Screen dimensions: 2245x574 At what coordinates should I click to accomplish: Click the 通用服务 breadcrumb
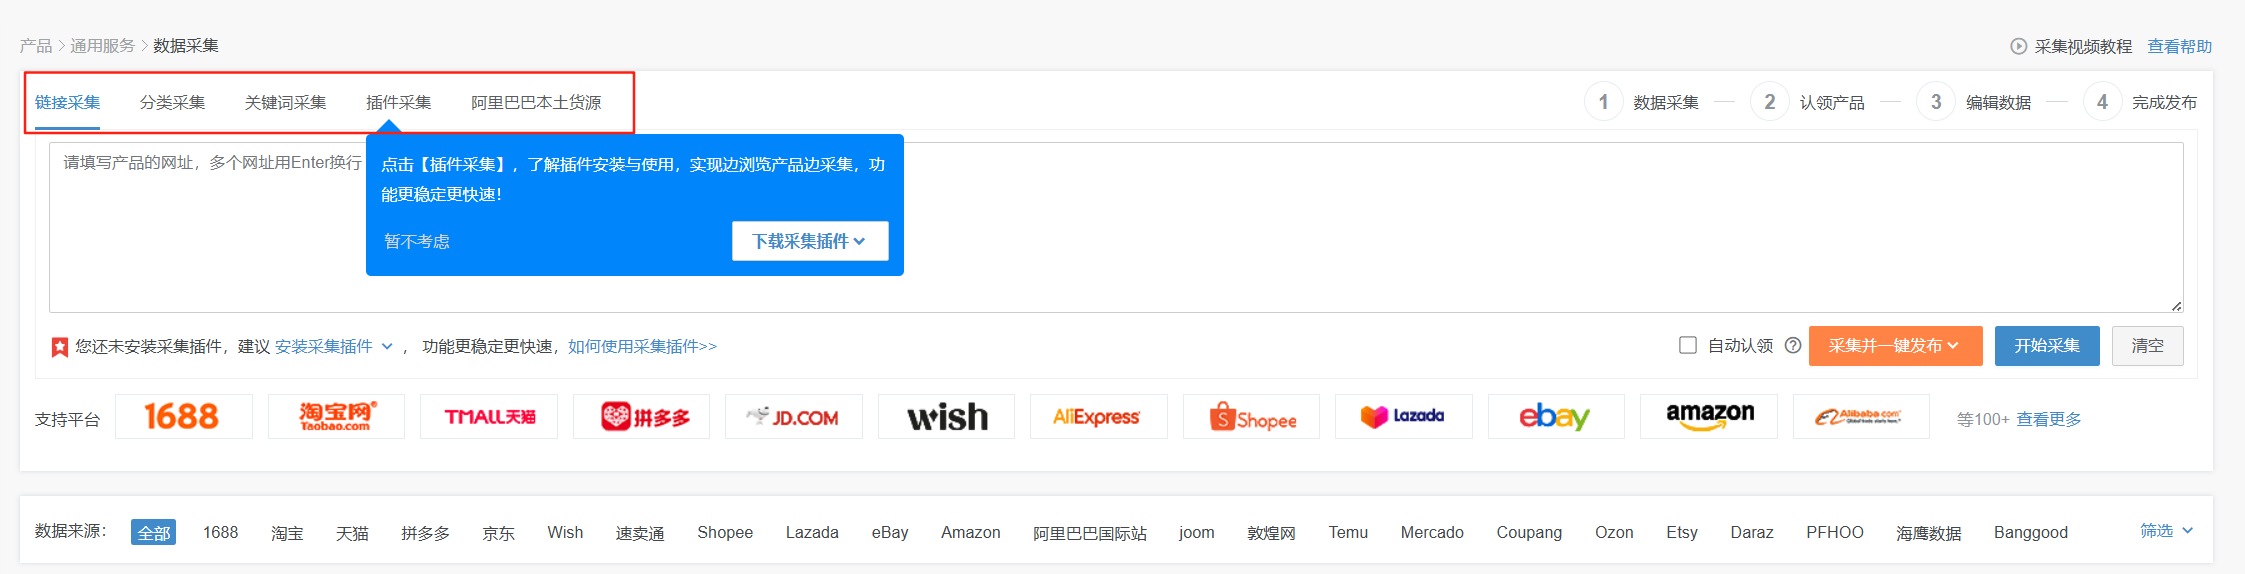[x=102, y=46]
